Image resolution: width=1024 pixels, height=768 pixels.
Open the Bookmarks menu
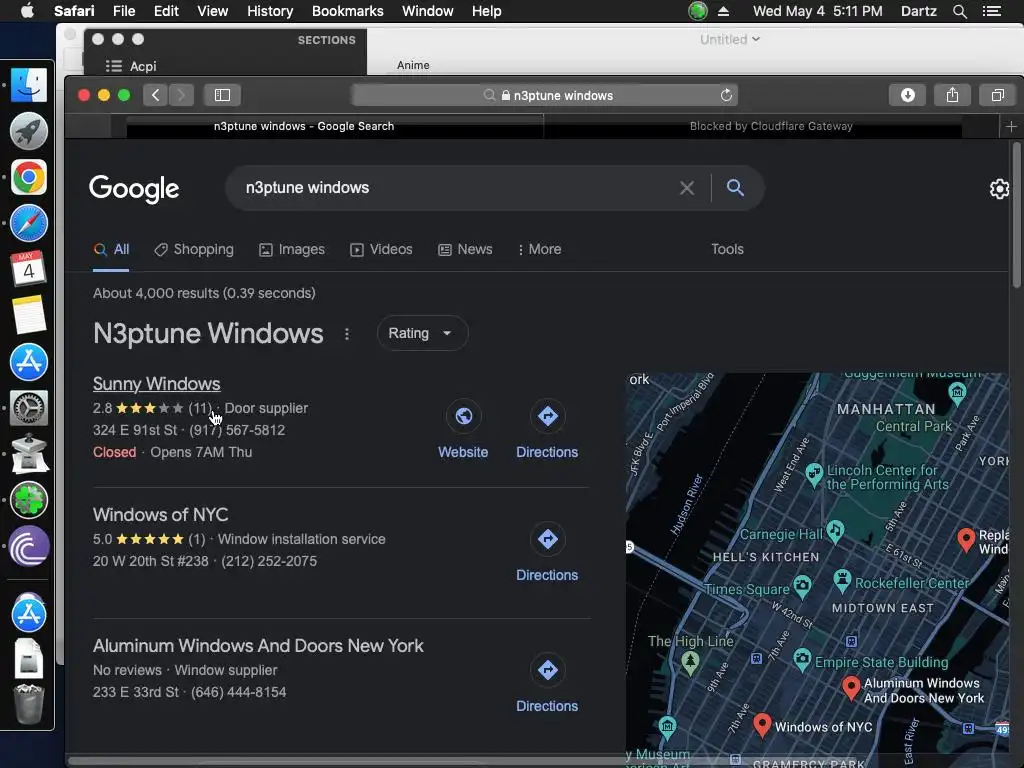point(347,11)
